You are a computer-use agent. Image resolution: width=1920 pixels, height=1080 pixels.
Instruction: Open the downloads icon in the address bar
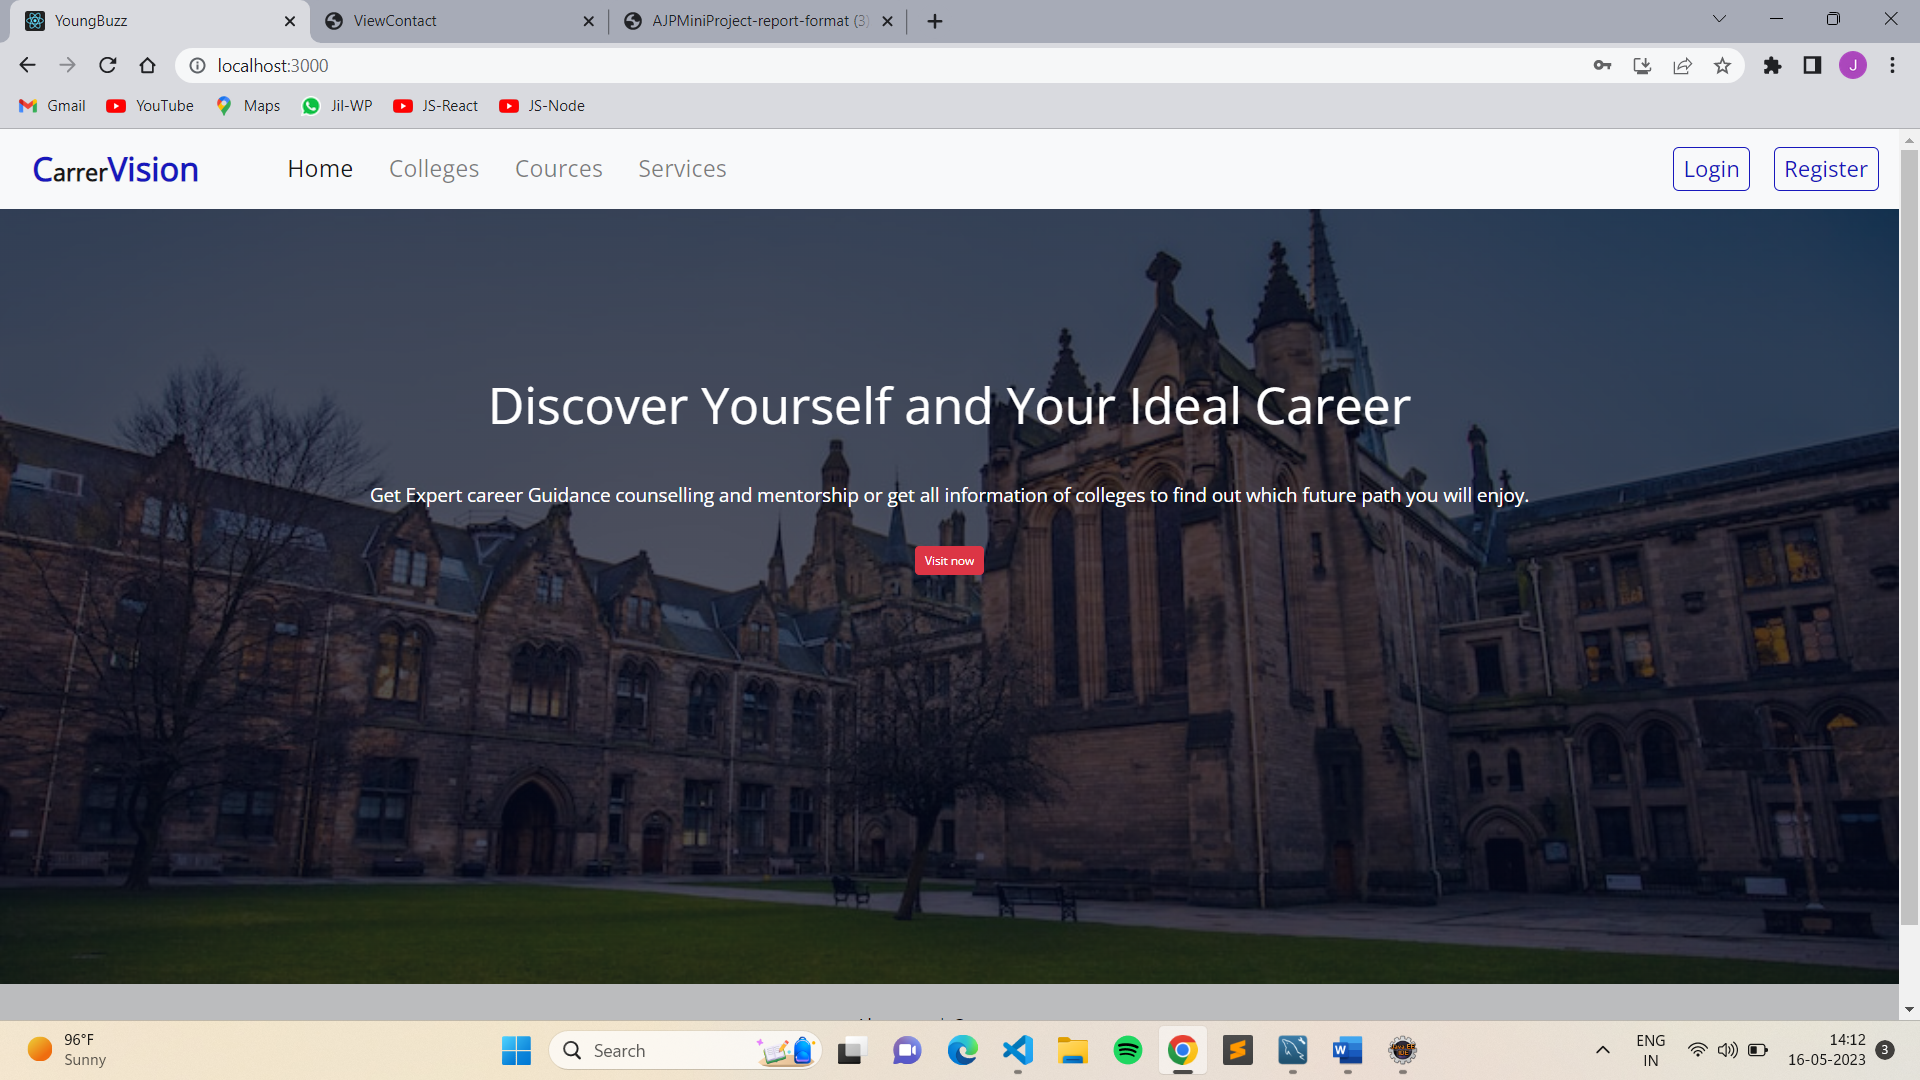coord(1642,65)
